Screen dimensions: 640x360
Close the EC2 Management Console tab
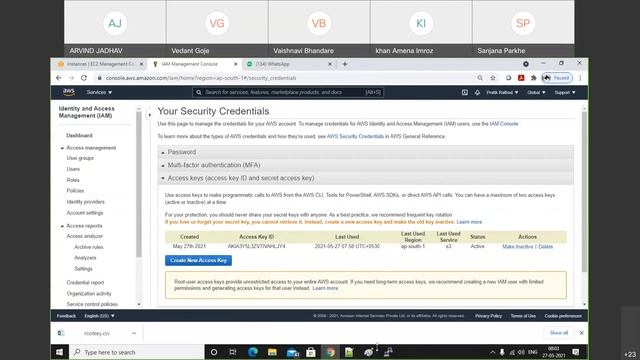pos(142,64)
